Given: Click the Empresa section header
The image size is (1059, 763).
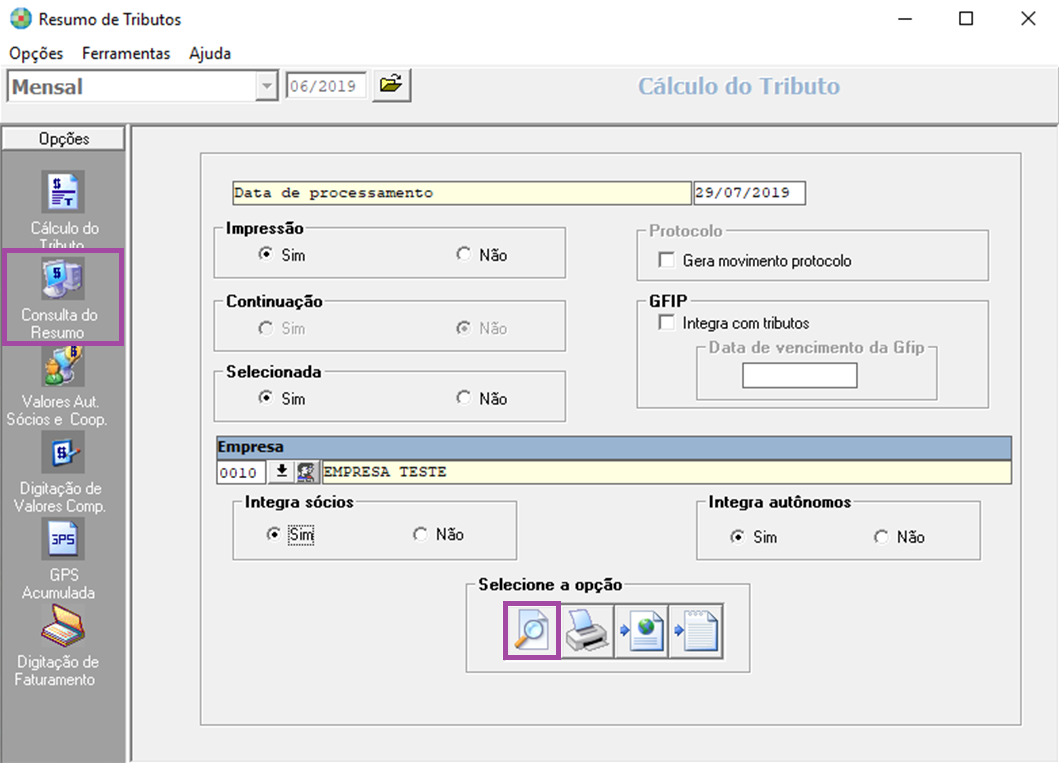Looking at the screenshot, I should pyautogui.click(x=614, y=448).
